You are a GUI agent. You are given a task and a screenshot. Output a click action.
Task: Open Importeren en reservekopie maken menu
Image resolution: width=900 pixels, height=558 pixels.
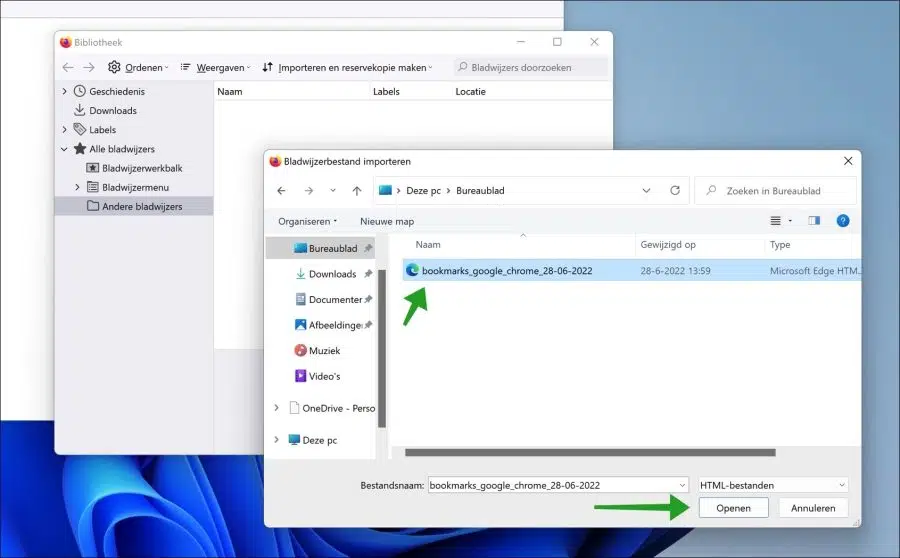[347, 67]
